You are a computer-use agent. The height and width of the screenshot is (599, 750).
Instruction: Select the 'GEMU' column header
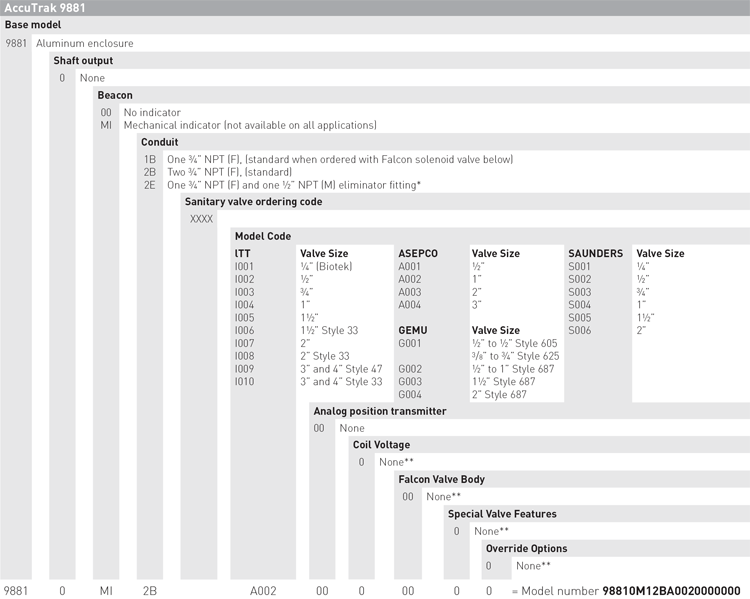(413, 331)
